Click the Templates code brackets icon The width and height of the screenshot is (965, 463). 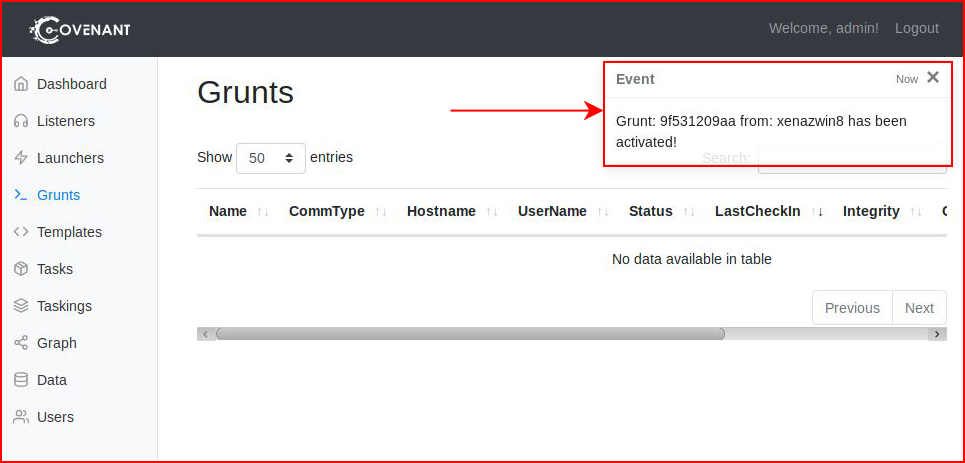[21, 232]
